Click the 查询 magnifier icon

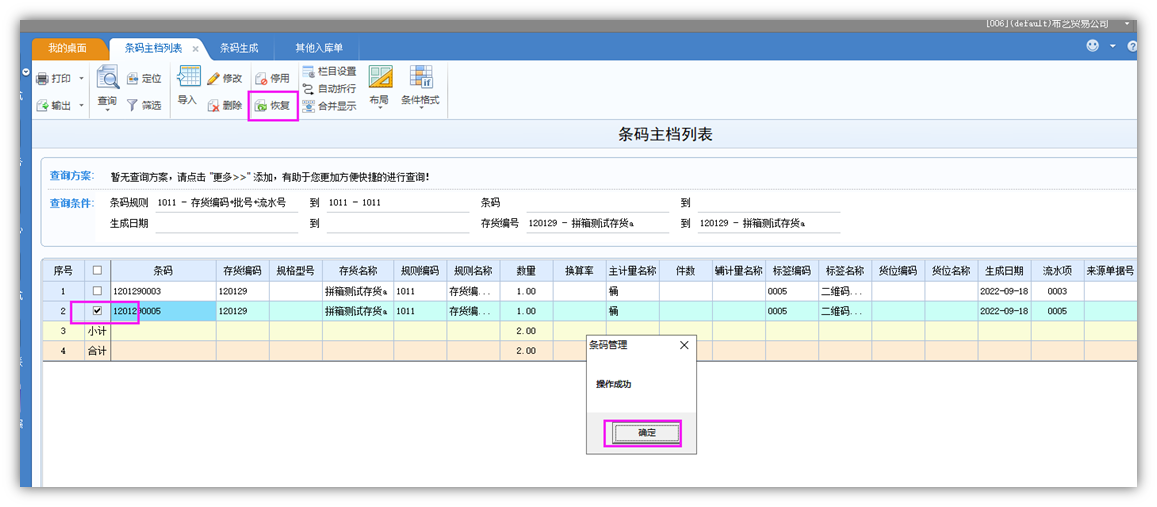point(108,78)
